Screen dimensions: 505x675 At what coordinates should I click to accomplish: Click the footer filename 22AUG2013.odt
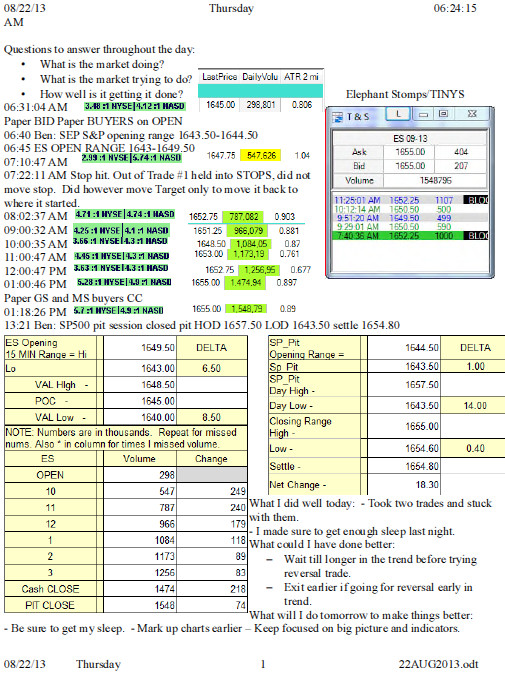[x=438, y=664]
